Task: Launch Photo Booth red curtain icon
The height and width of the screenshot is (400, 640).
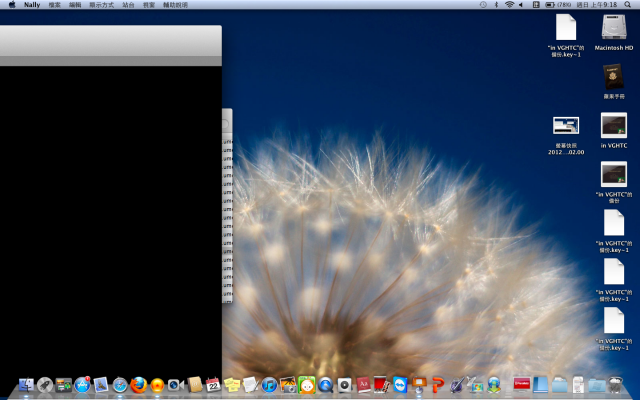Action: coord(381,384)
